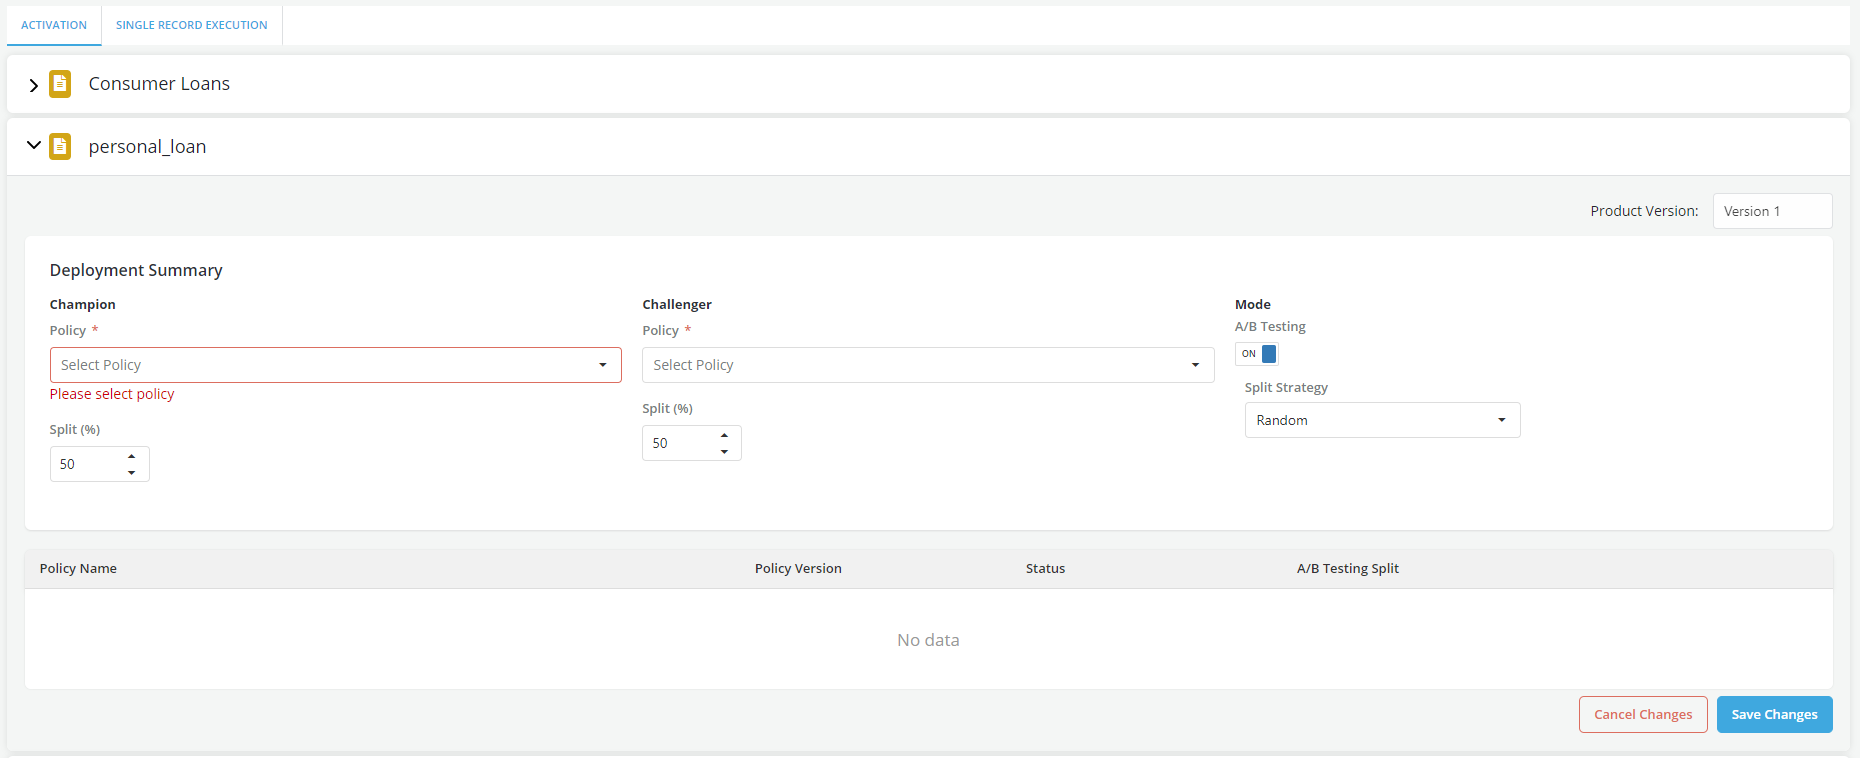Image resolution: width=1860 pixels, height=758 pixels.
Task: Click the Save Changes button
Action: (1774, 714)
